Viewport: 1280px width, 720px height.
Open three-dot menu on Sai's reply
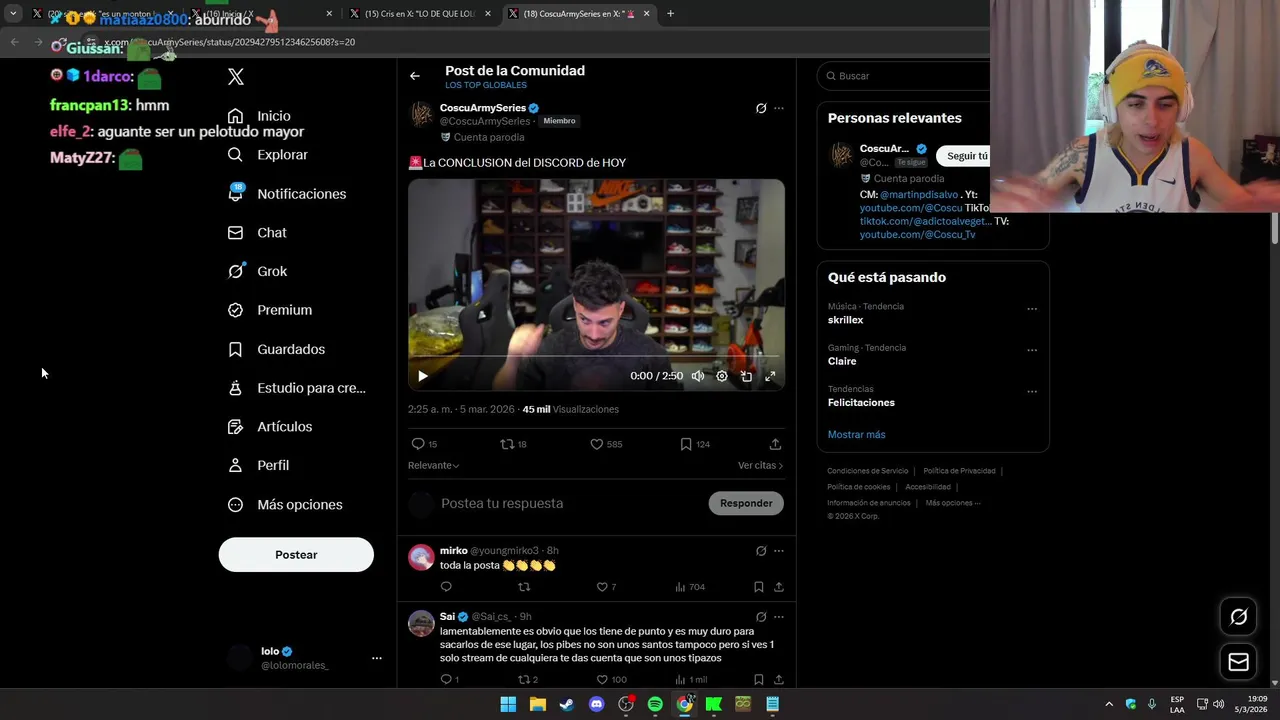(x=779, y=617)
